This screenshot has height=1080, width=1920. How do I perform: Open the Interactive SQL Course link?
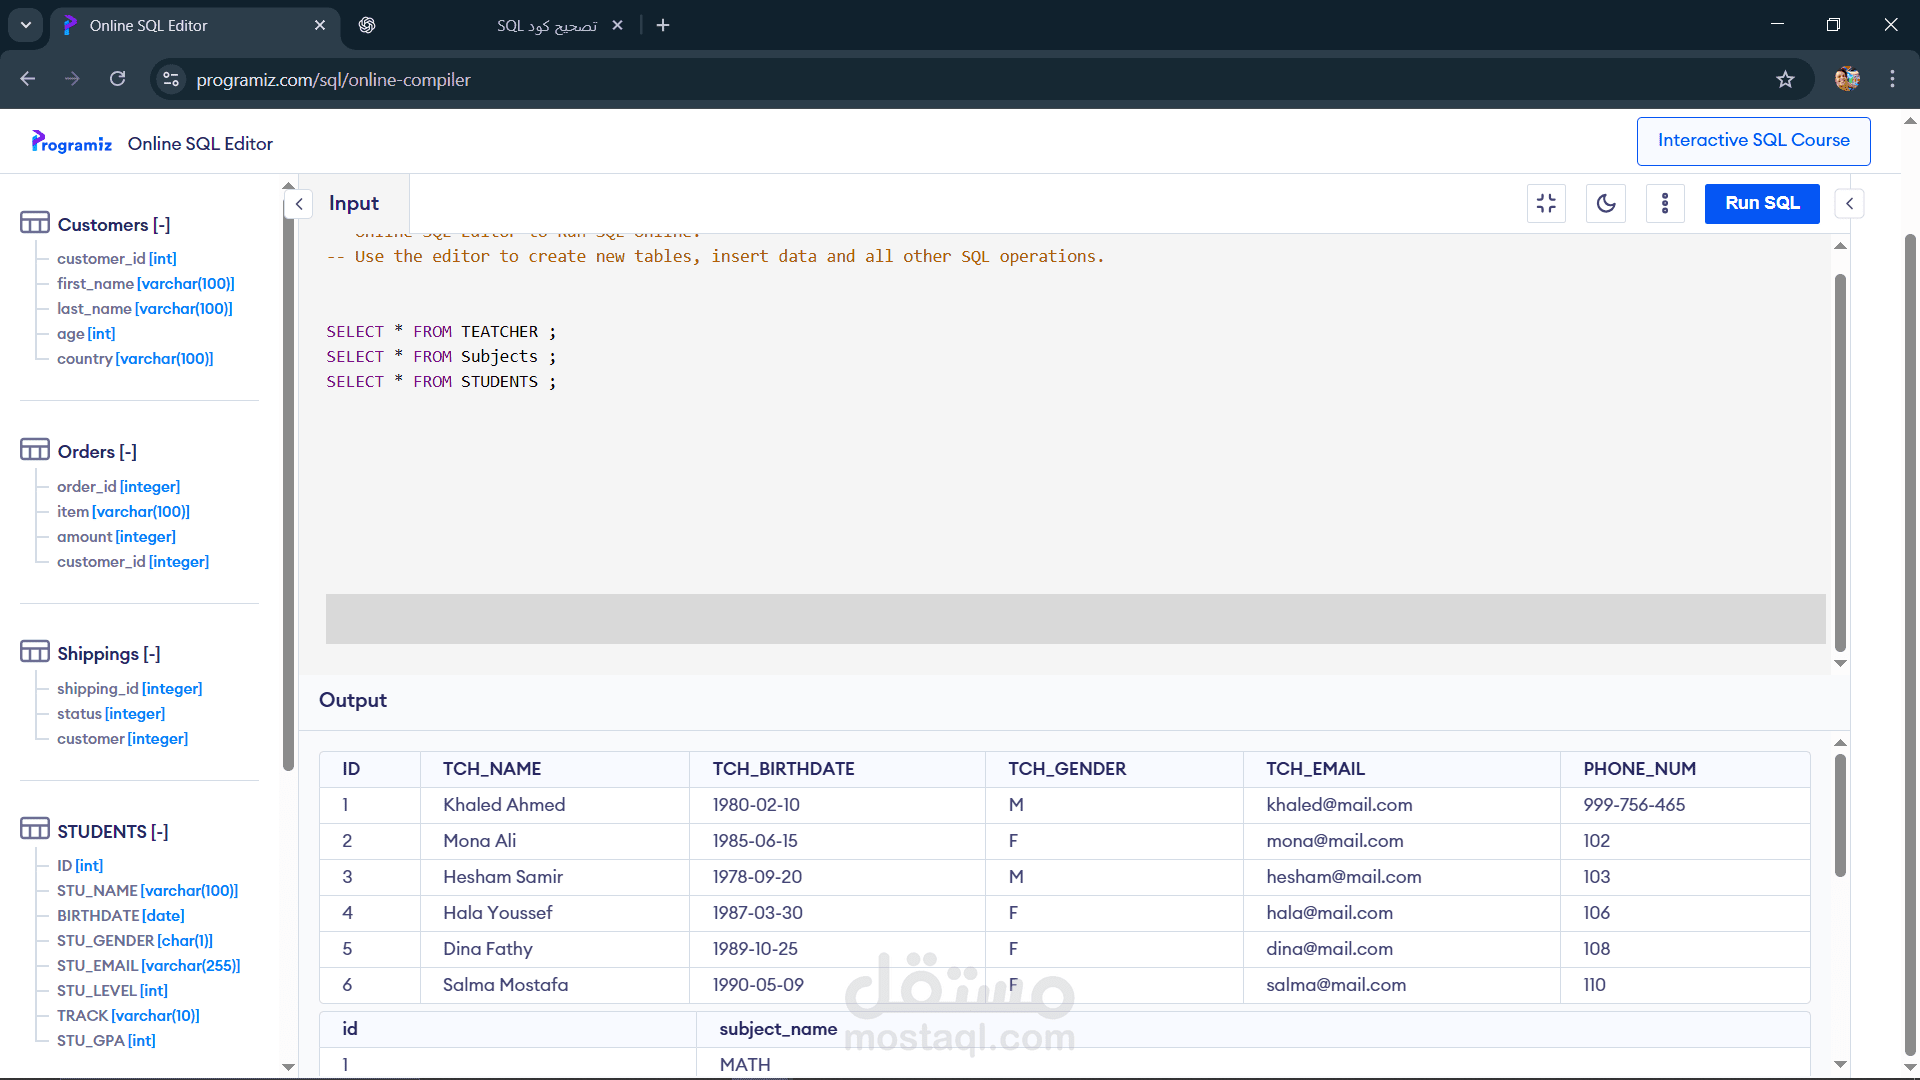[1753, 141]
